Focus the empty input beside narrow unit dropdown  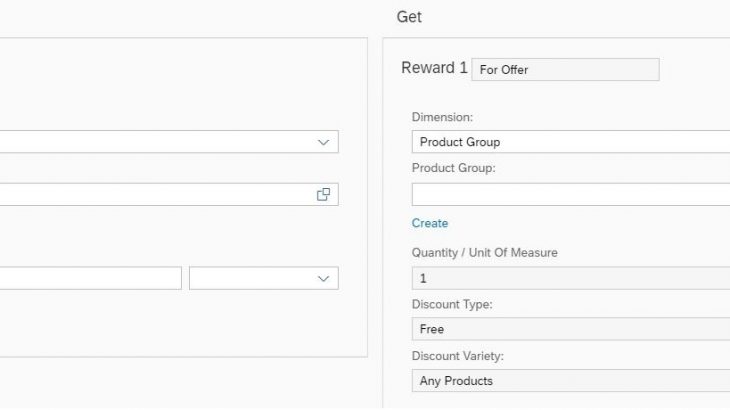pos(90,278)
